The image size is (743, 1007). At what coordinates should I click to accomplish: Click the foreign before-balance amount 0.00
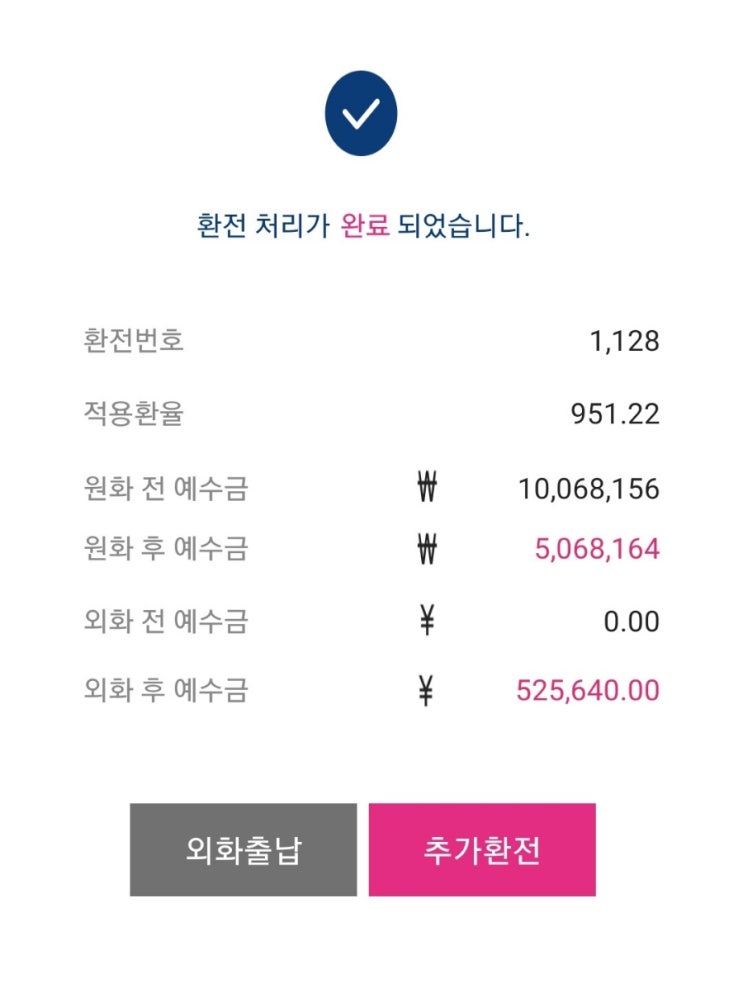631,622
